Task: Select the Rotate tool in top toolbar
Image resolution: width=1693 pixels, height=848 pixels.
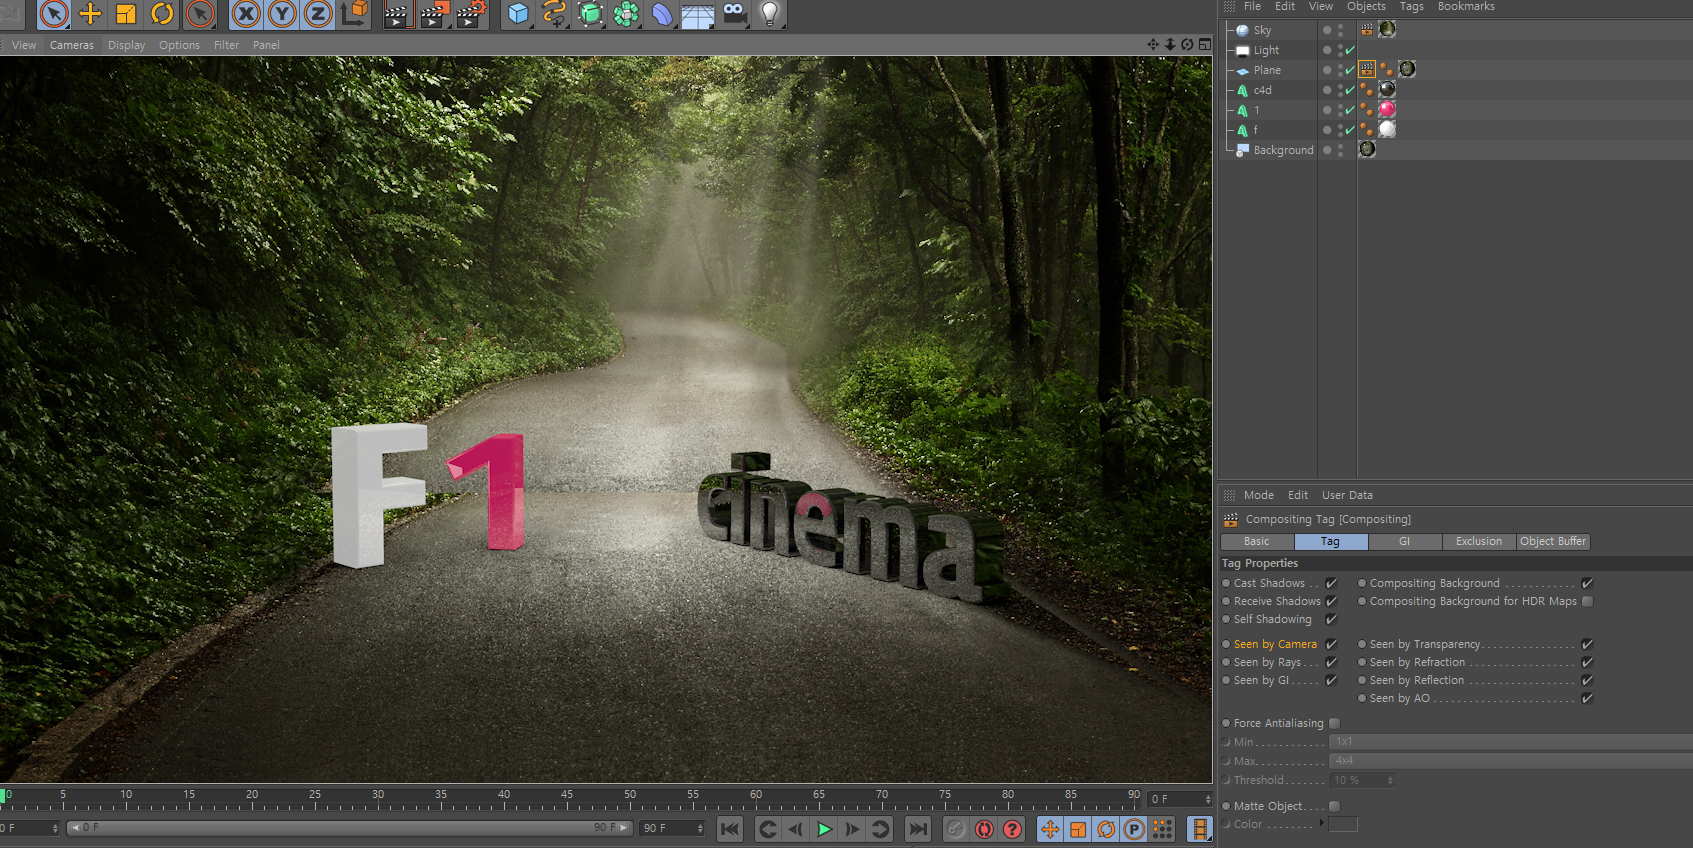Action: (162, 14)
